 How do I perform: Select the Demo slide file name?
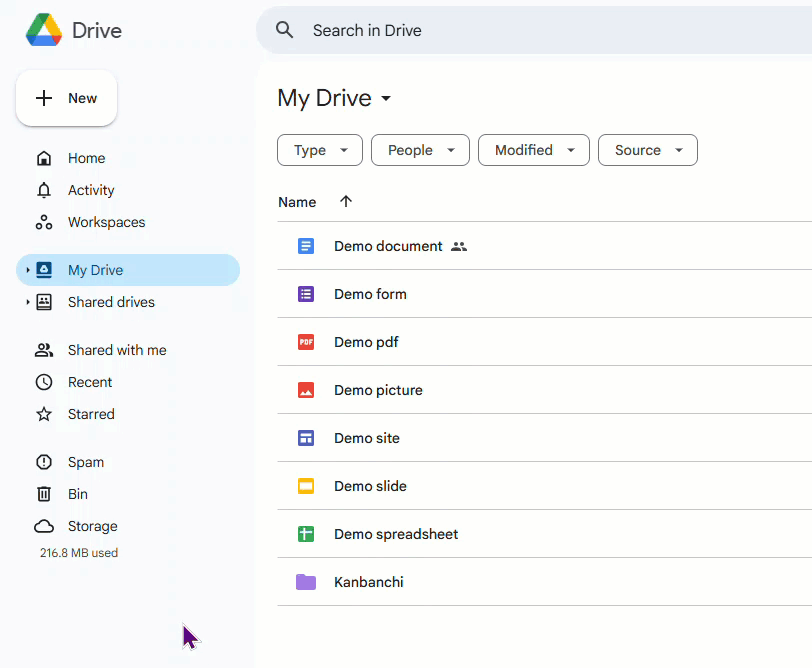[370, 486]
